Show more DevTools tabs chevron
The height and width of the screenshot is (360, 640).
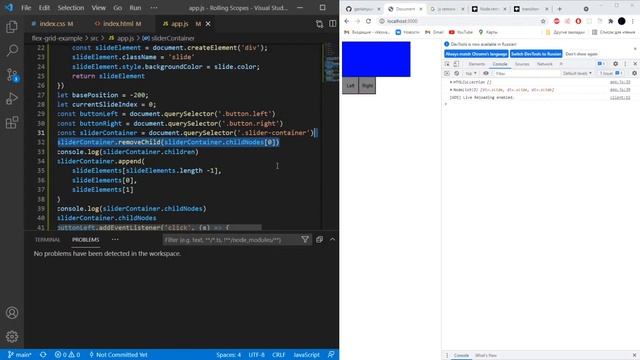pyautogui.click(x=561, y=64)
